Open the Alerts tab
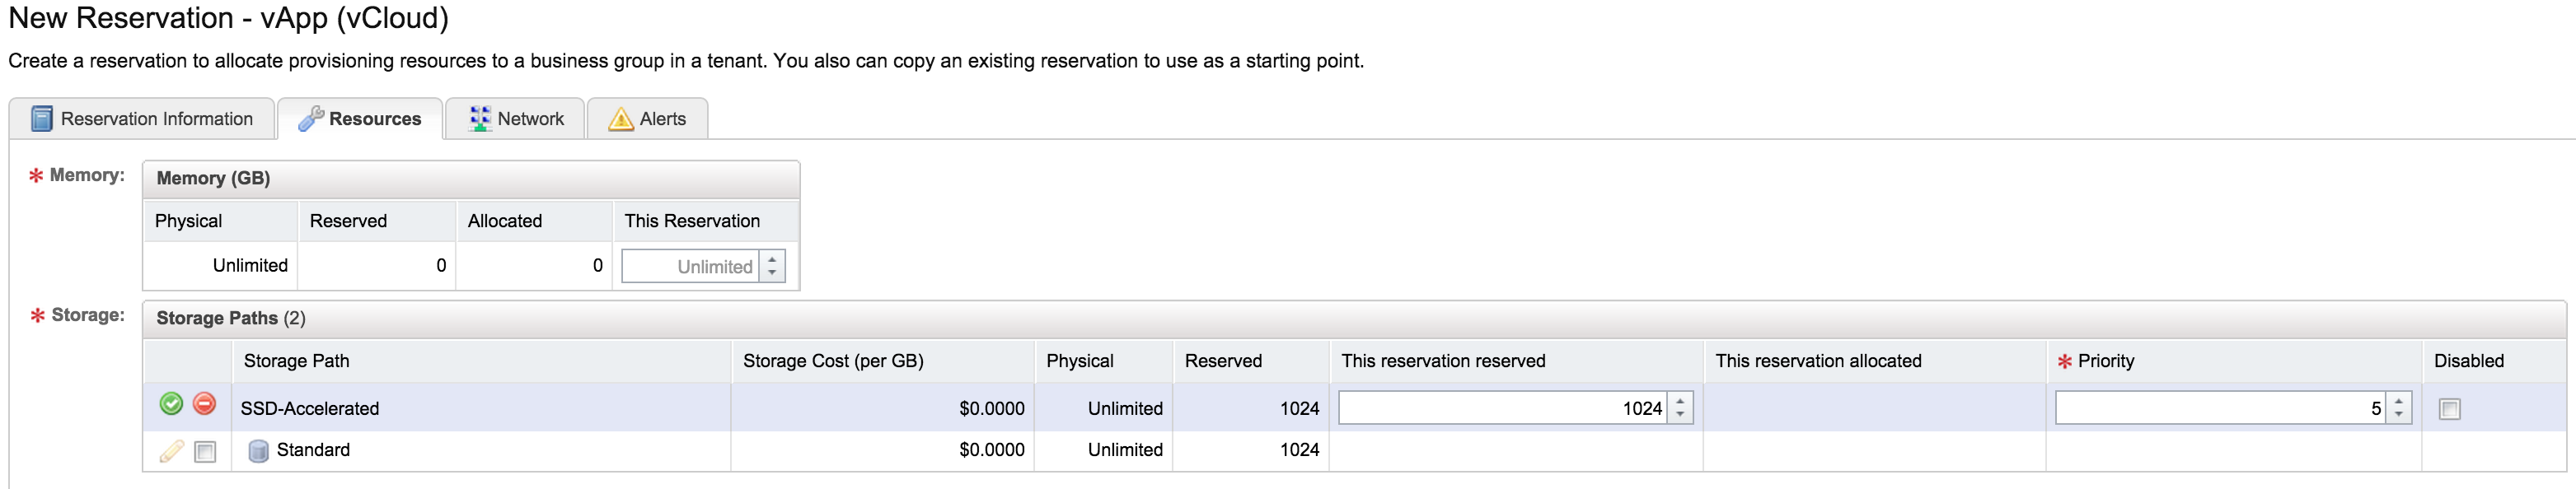Screen dimensions: 2576x489 pos(662,119)
